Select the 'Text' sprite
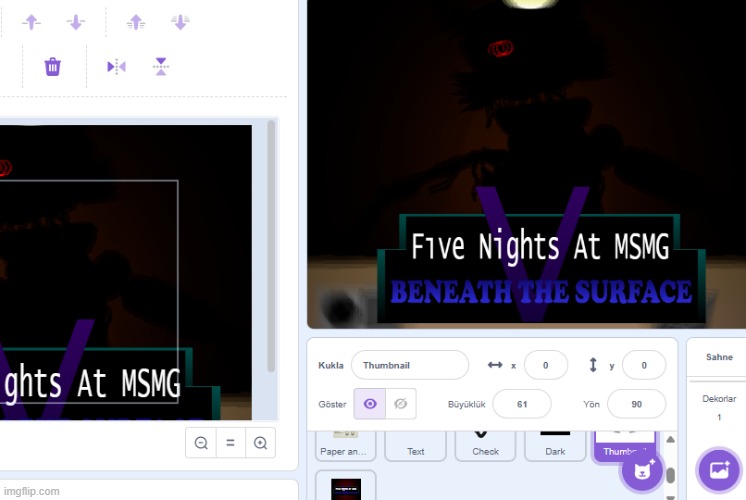 point(415,446)
